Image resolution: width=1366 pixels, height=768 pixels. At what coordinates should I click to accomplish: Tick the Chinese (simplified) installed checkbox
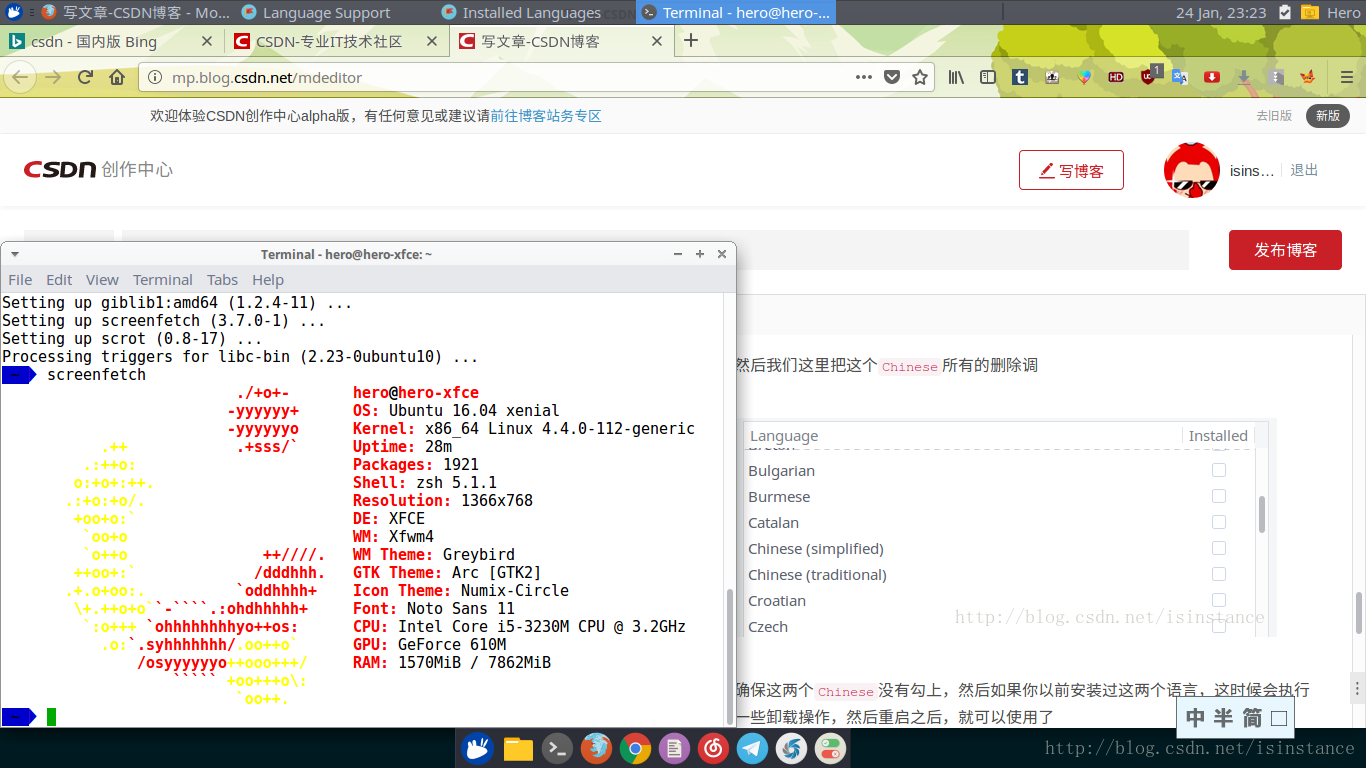[x=1219, y=548]
